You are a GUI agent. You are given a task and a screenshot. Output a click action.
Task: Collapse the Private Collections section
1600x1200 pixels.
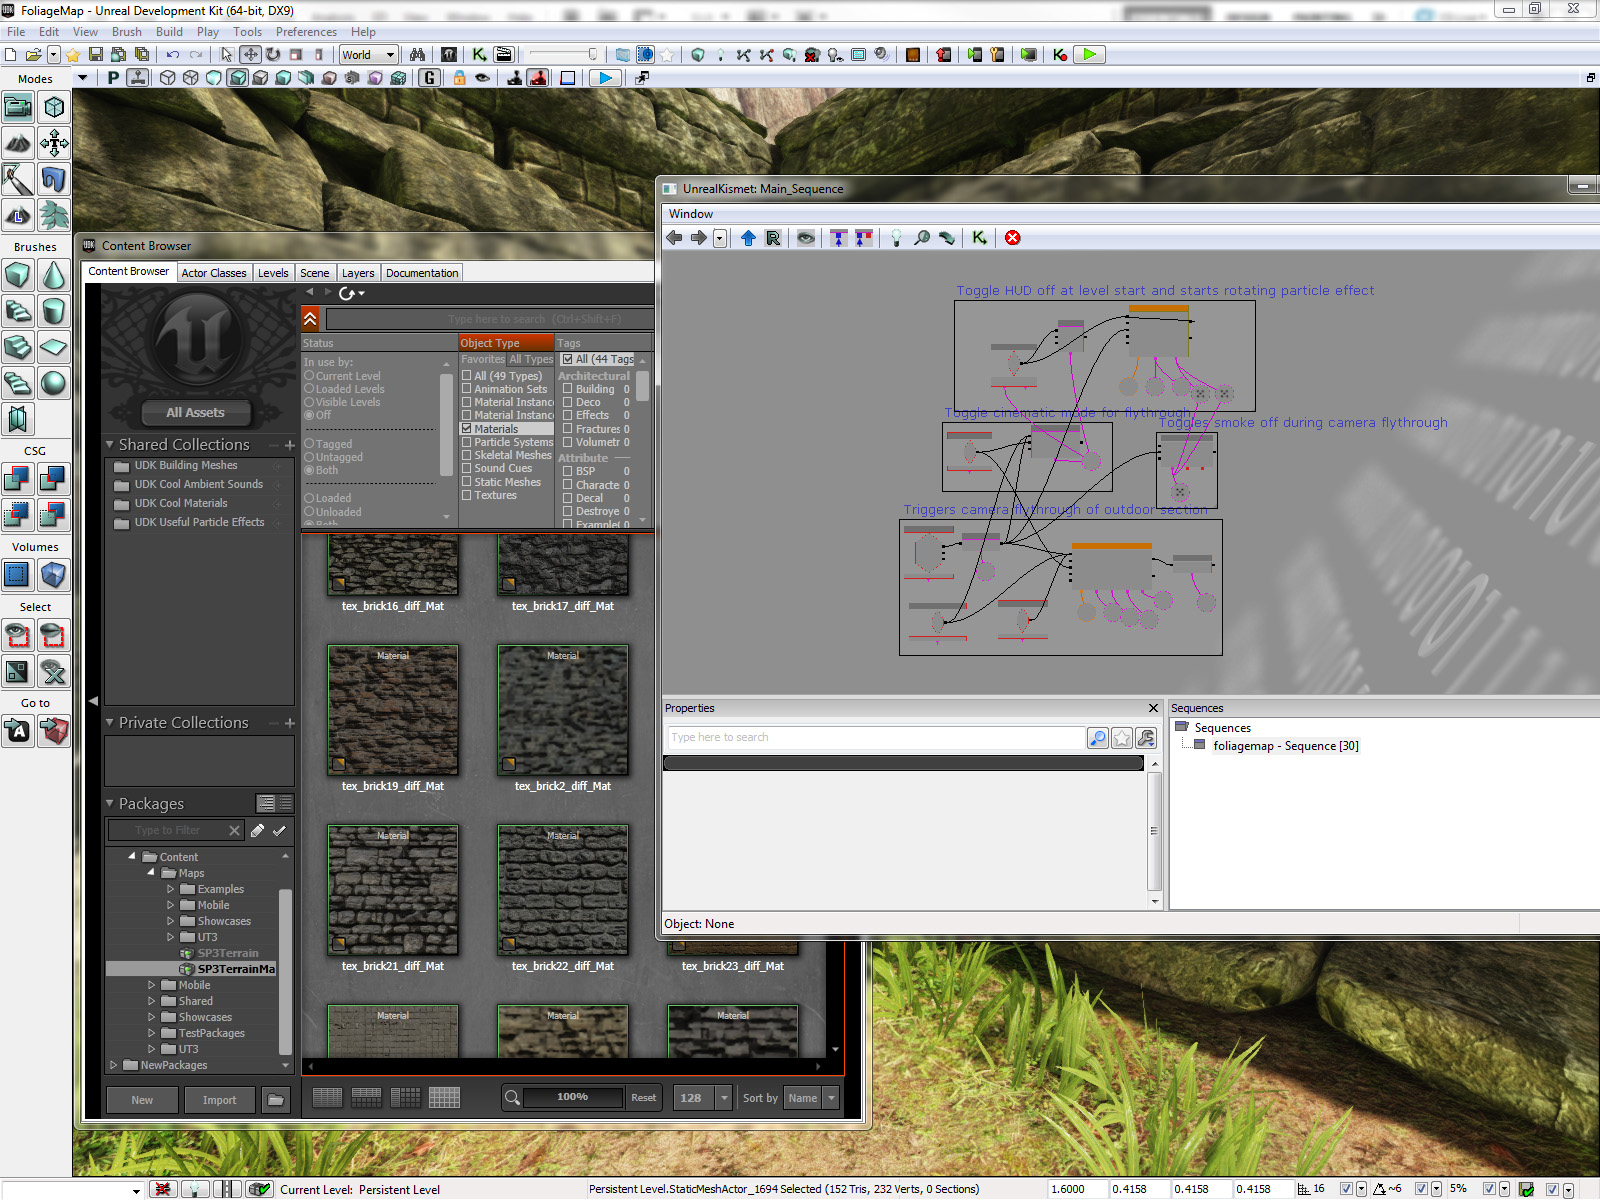point(109,722)
